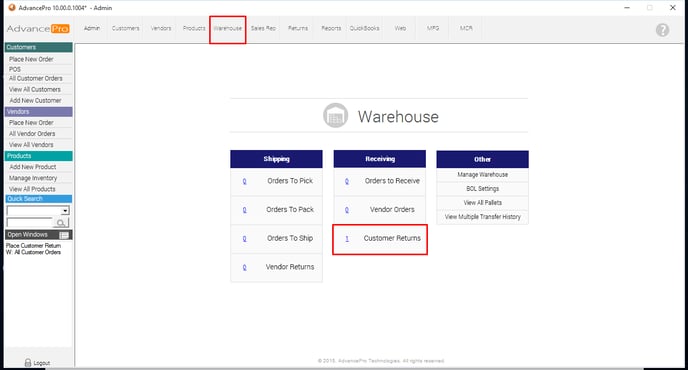The width and height of the screenshot is (688, 370).
Task: Click the Open Windows list icon
Action: (64, 235)
